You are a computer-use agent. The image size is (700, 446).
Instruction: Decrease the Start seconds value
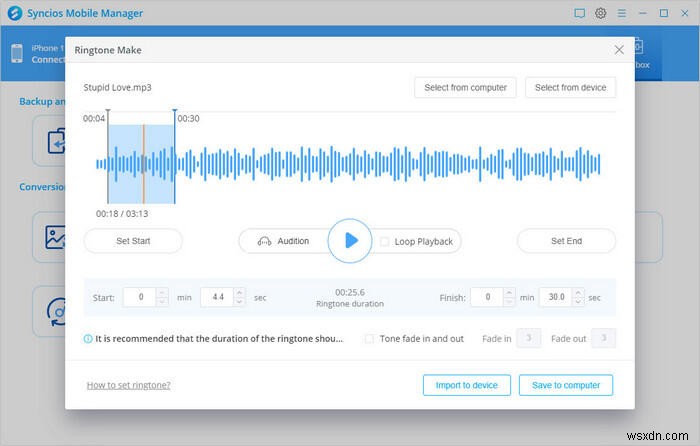click(239, 301)
